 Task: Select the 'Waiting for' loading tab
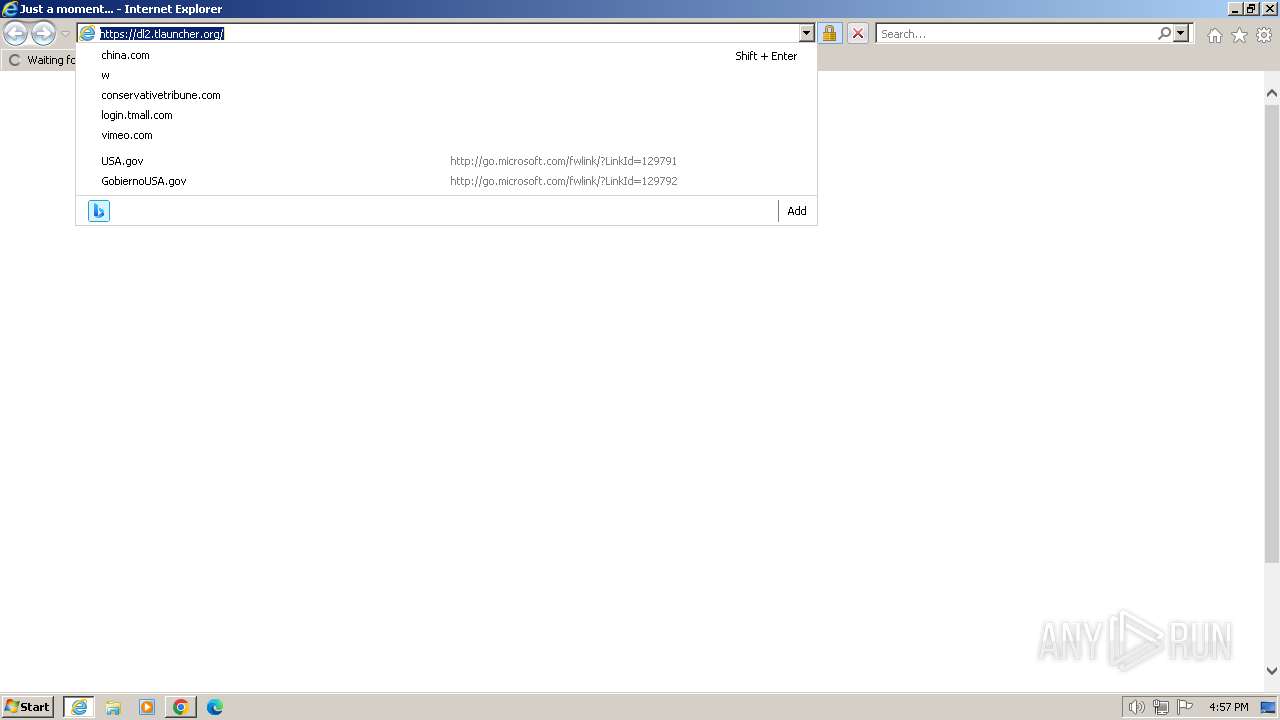tap(40, 60)
